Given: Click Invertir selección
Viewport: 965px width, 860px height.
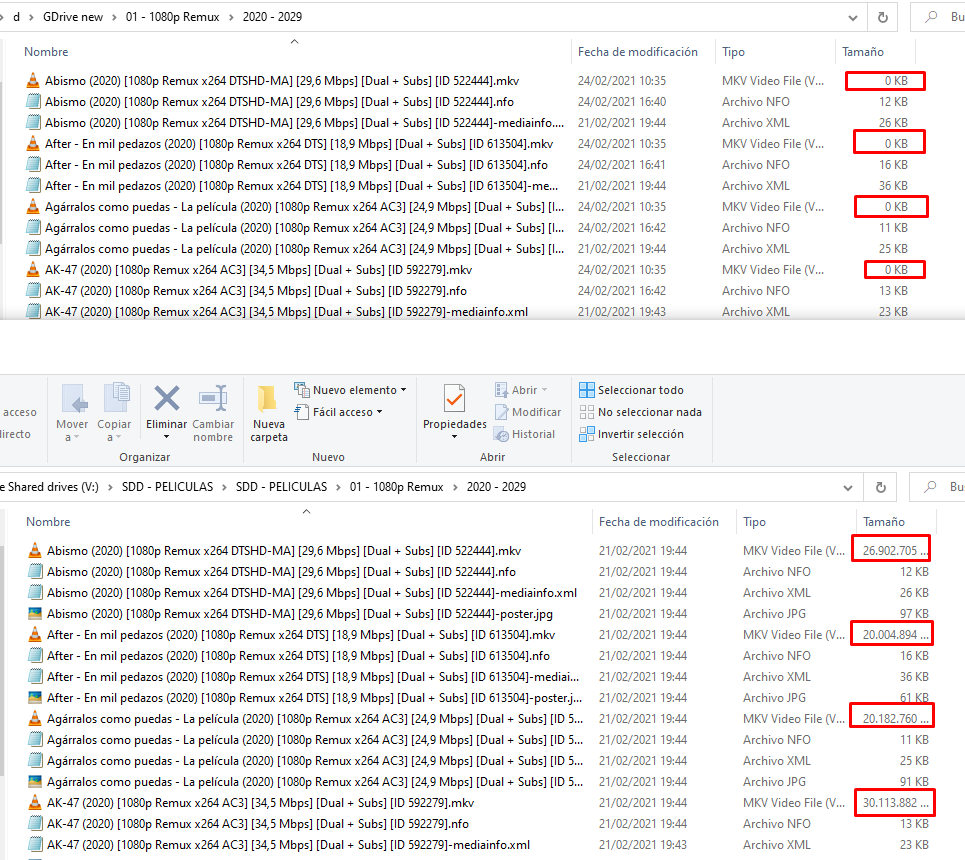Looking at the screenshot, I should pyautogui.click(x=631, y=434).
